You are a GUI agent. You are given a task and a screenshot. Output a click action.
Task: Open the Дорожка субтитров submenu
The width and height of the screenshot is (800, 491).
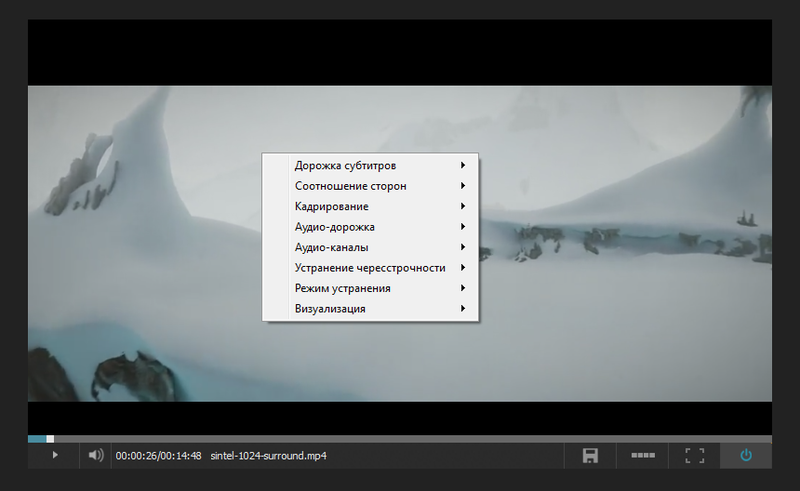coord(370,165)
